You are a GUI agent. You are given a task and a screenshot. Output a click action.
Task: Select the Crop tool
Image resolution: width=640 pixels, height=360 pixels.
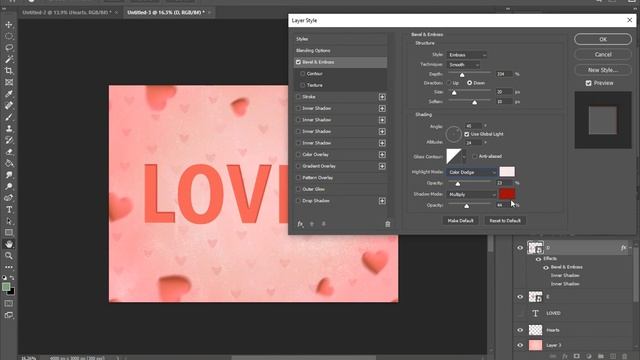[x=9, y=71]
